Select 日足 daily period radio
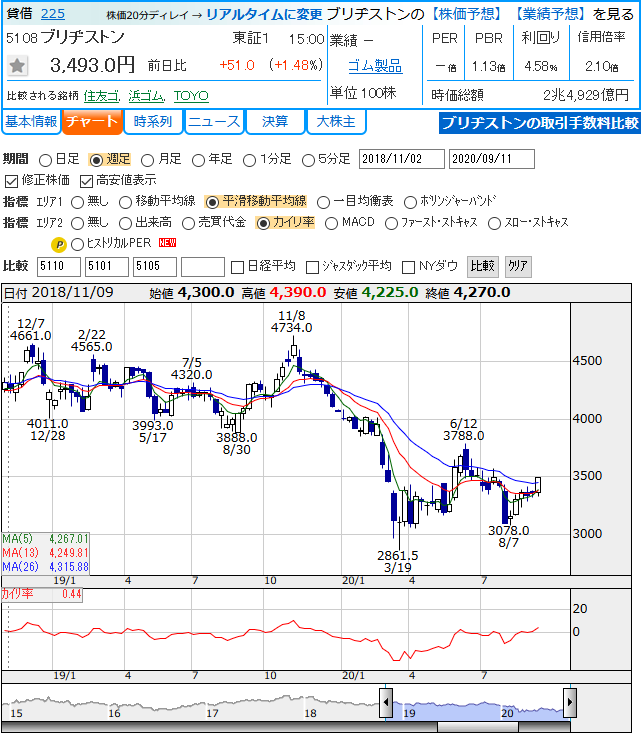643x734 pixels. click(x=45, y=161)
